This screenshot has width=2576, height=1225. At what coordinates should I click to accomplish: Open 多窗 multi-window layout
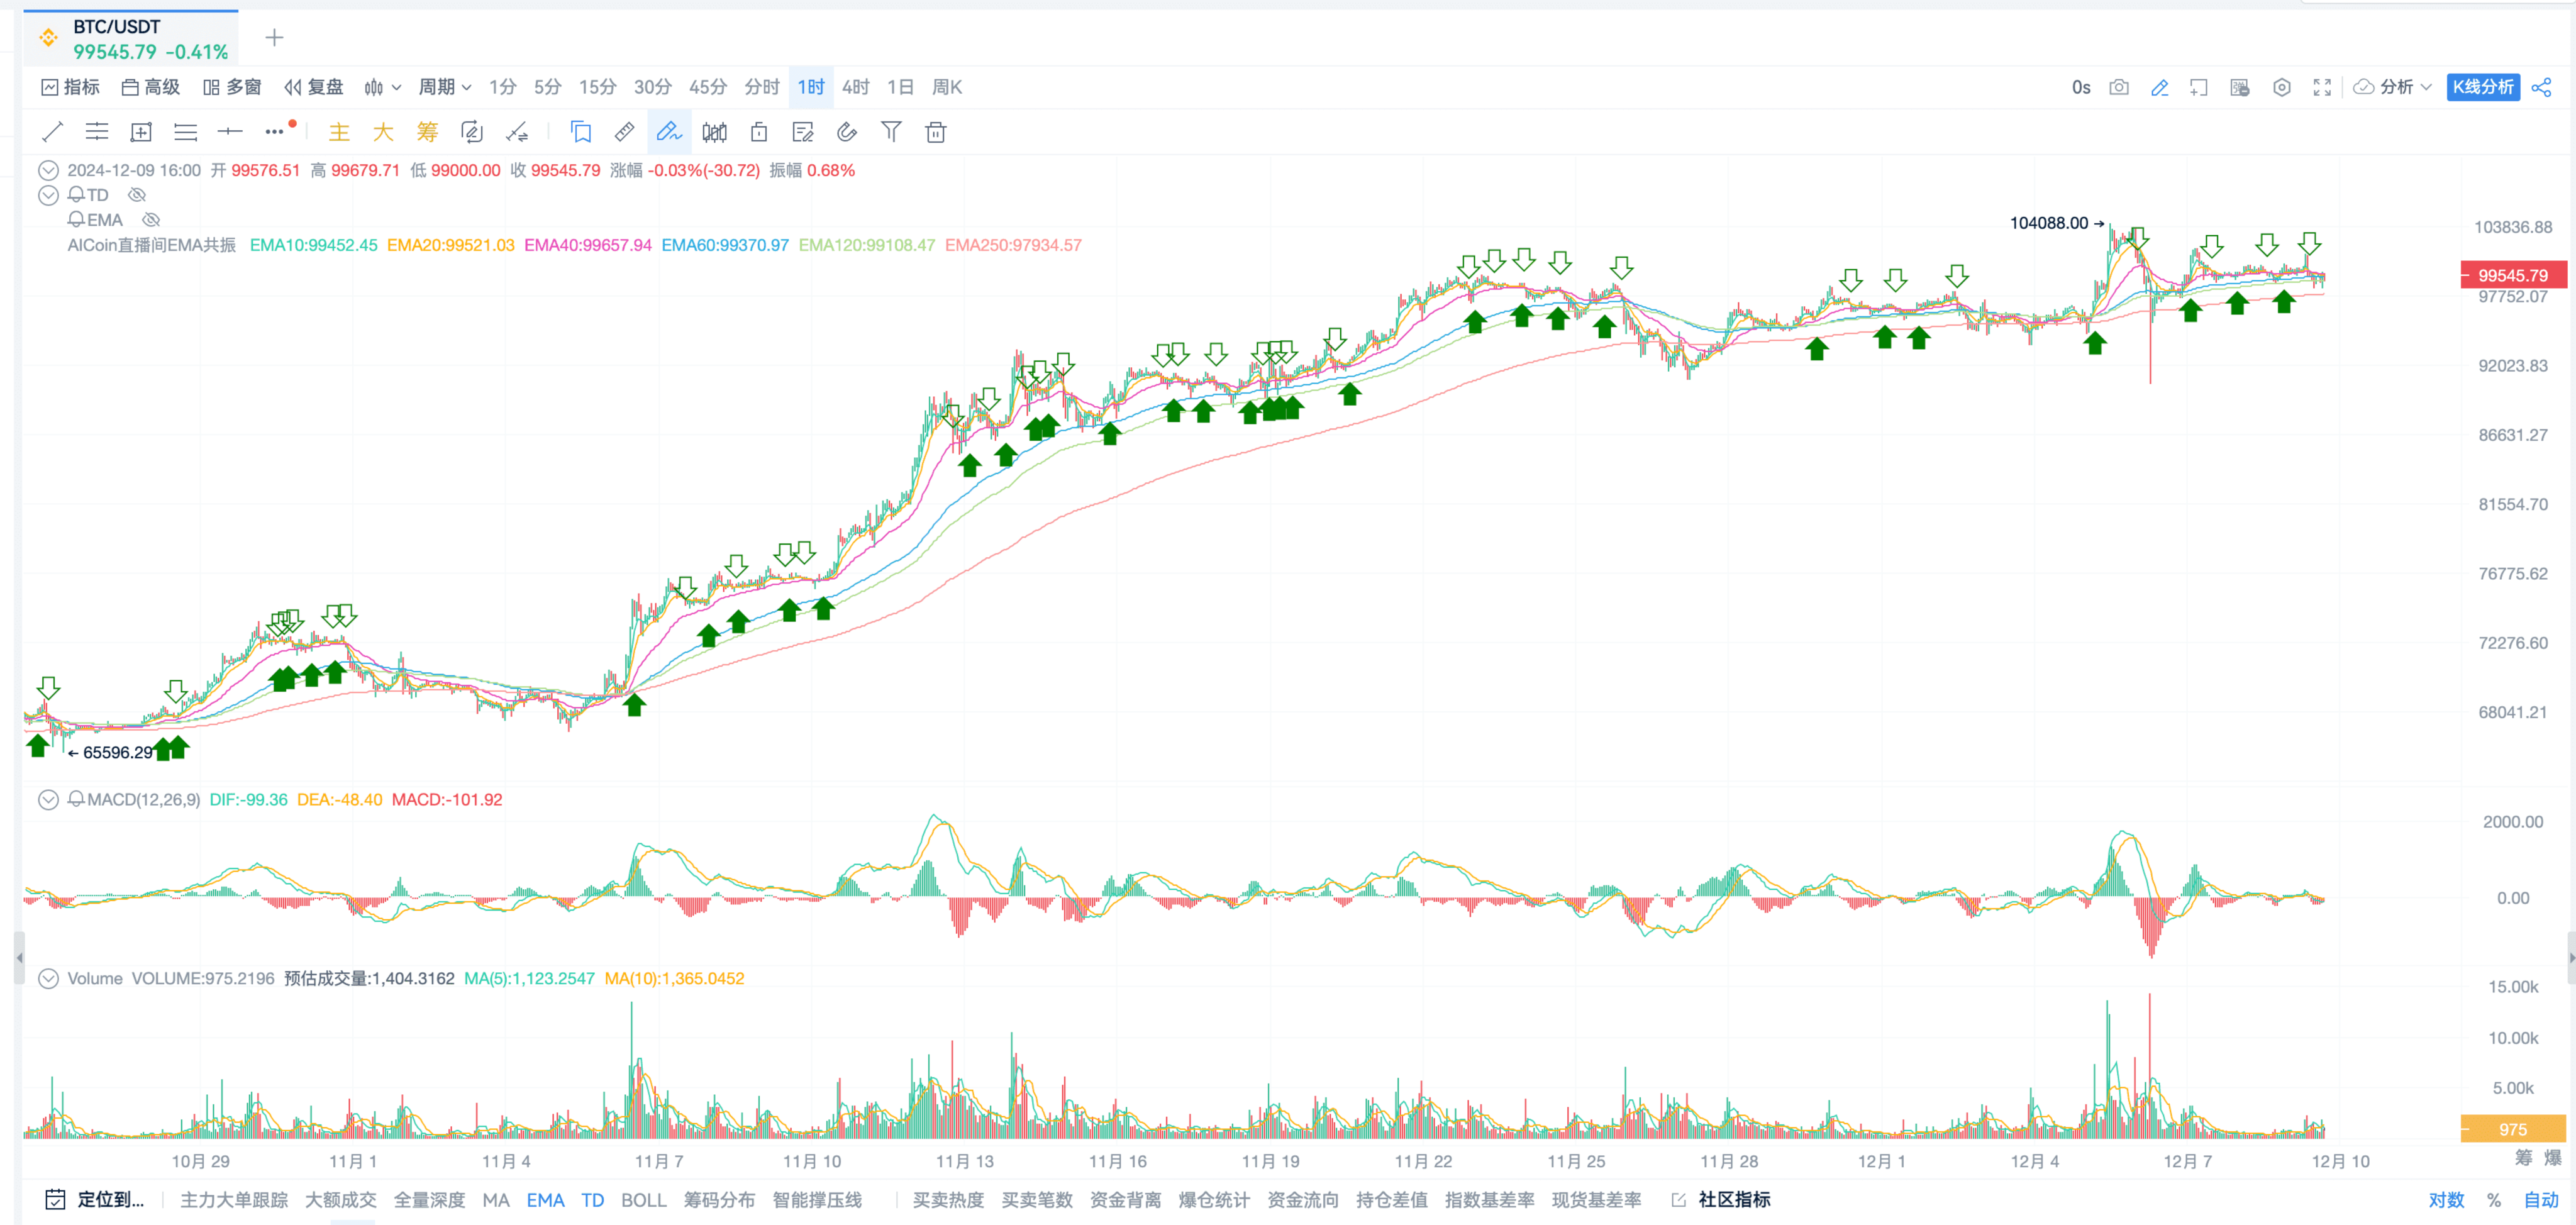pyautogui.click(x=232, y=87)
